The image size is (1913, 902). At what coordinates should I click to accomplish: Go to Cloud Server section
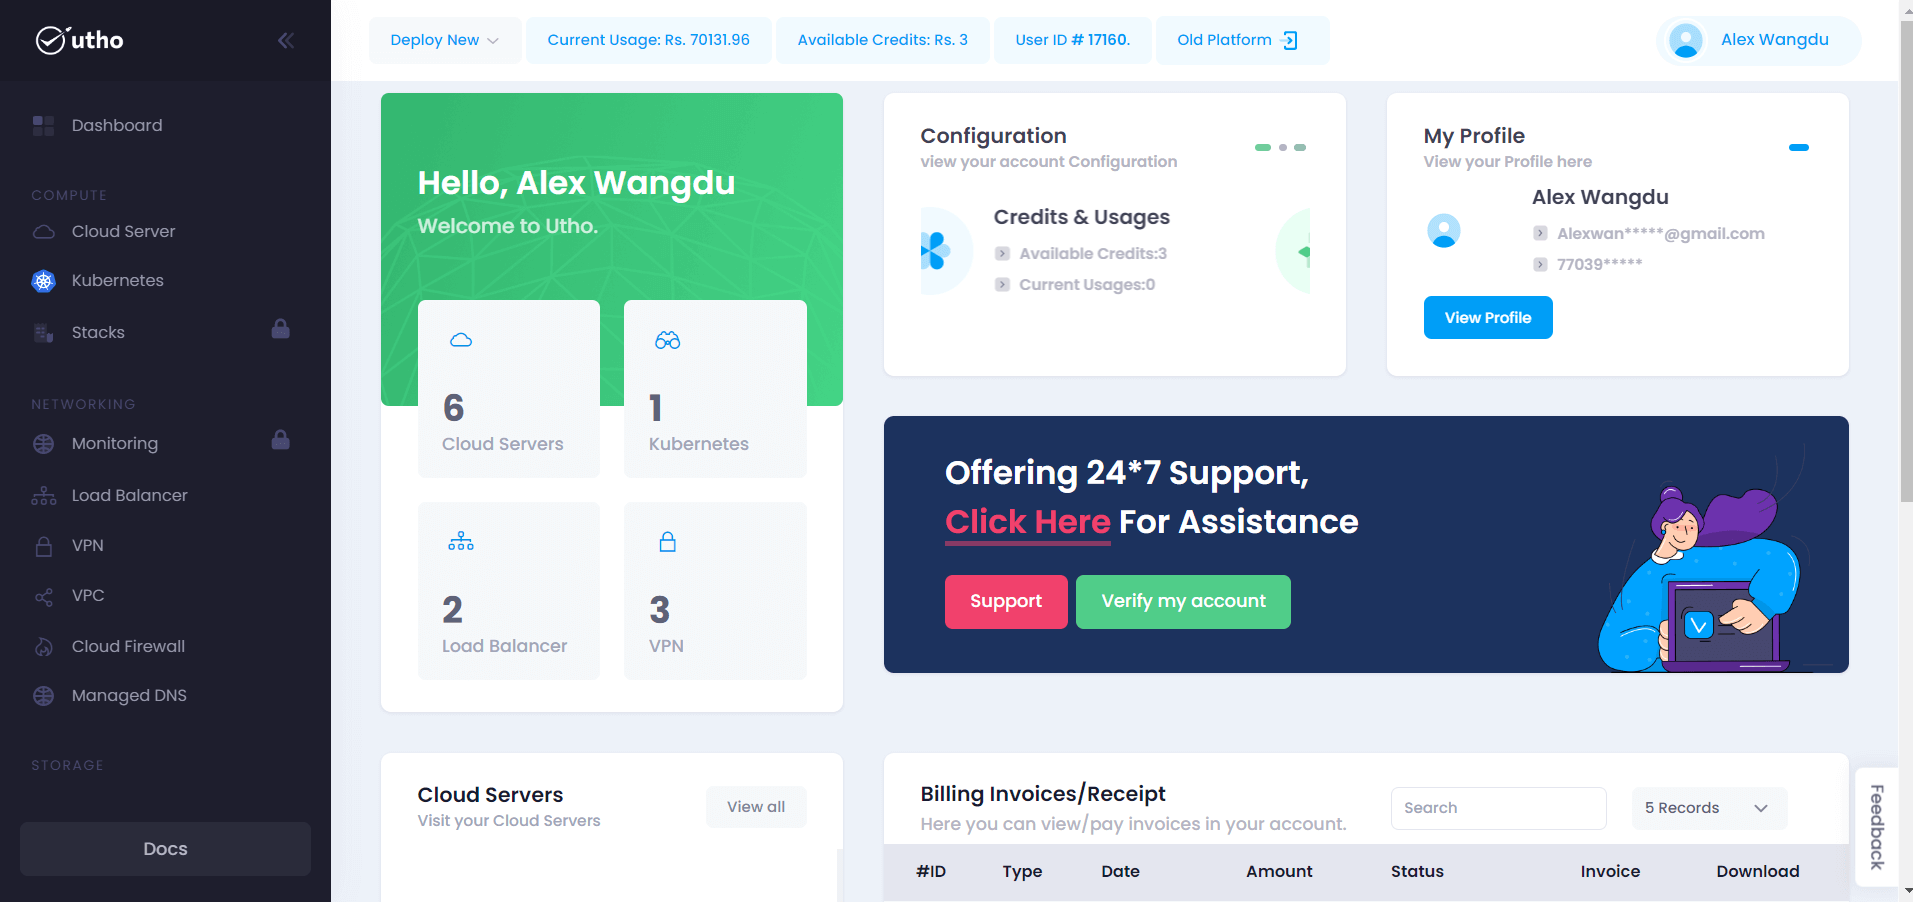pos(123,231)
